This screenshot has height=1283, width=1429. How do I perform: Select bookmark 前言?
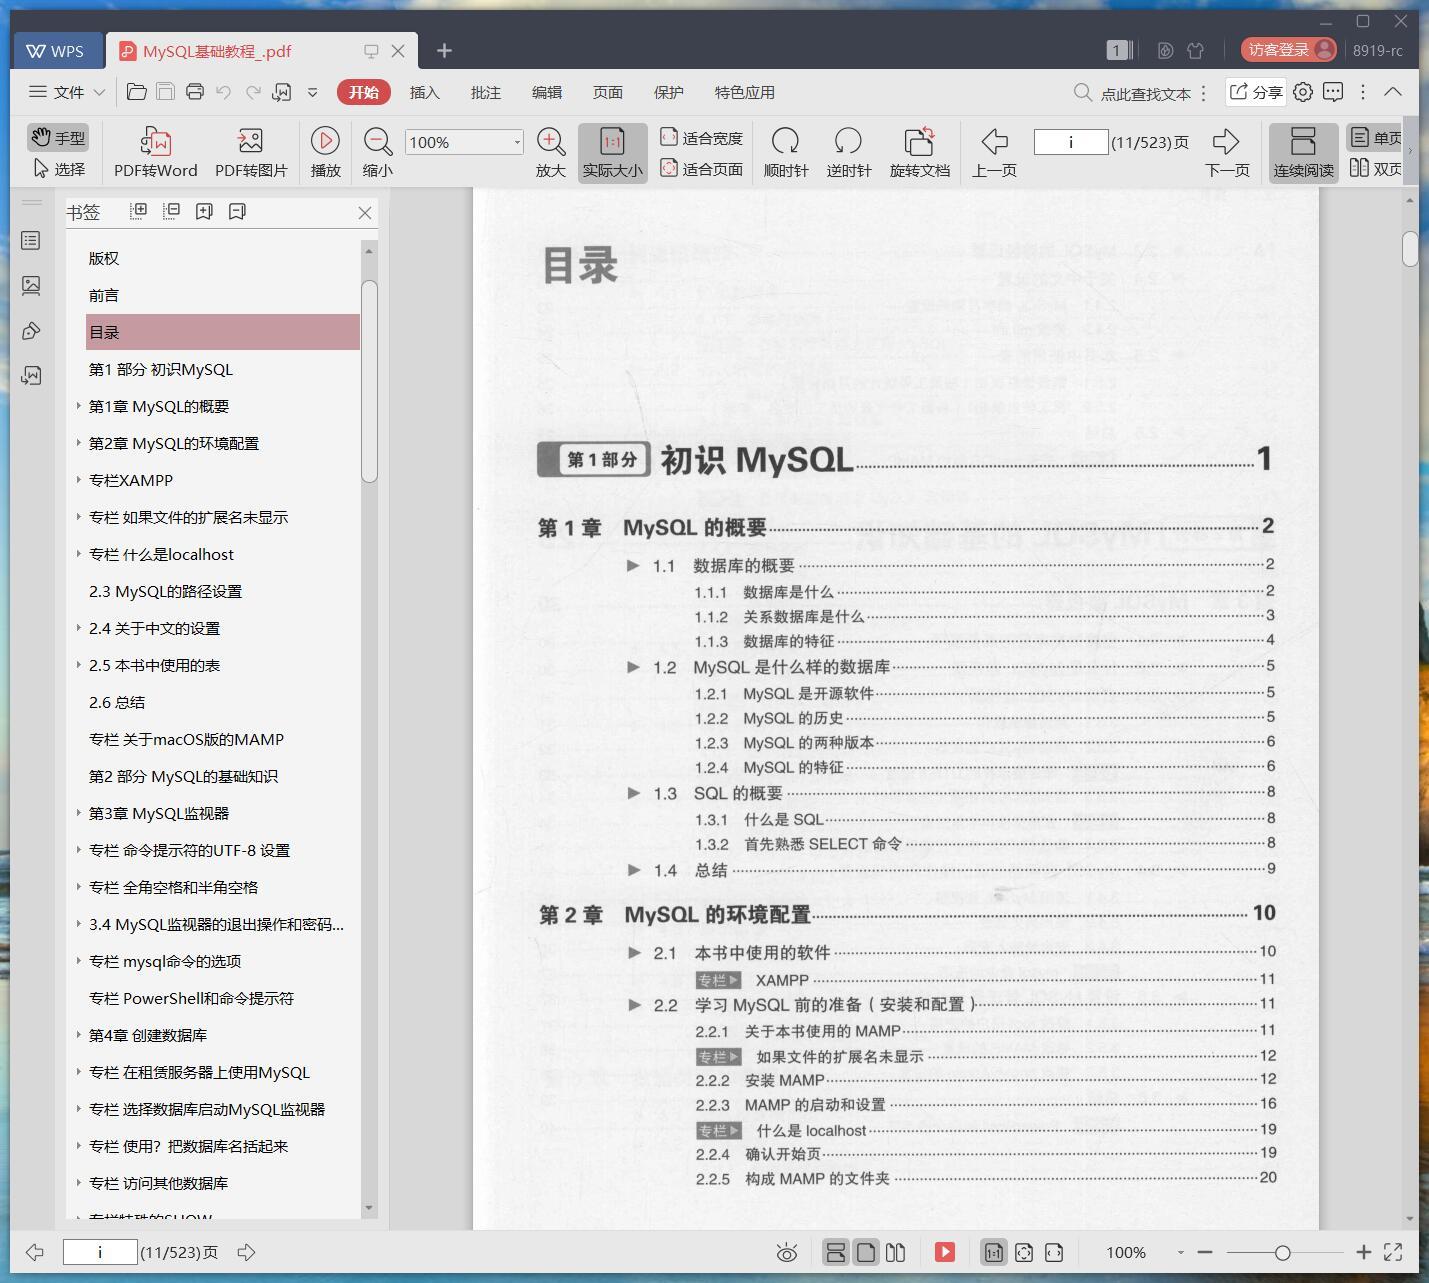(104, 295)
